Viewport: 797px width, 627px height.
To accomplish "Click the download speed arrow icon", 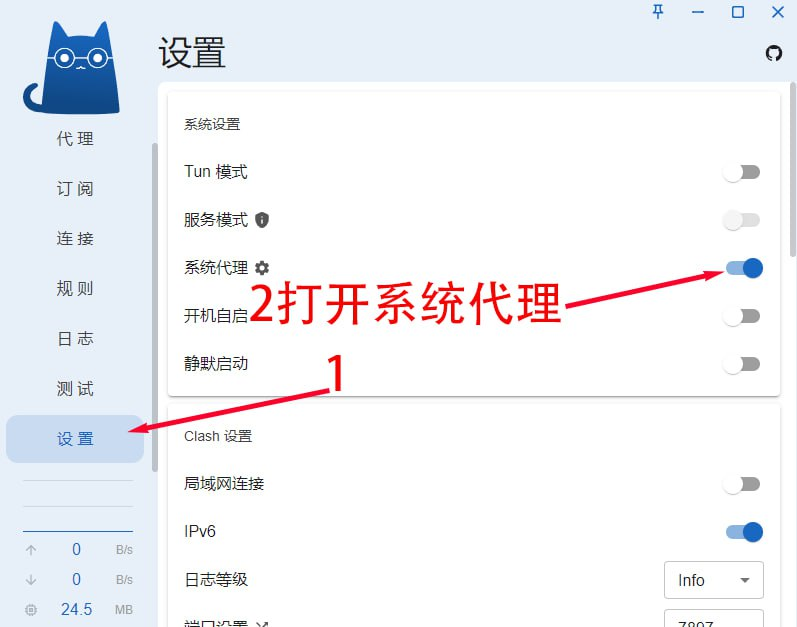I will (x=31, y=580).
